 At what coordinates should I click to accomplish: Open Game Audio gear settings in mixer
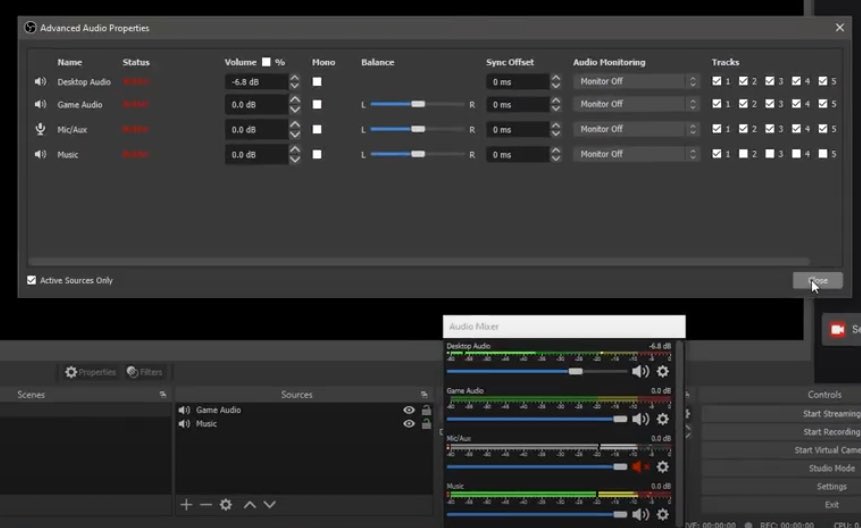[x=663, y=419]
